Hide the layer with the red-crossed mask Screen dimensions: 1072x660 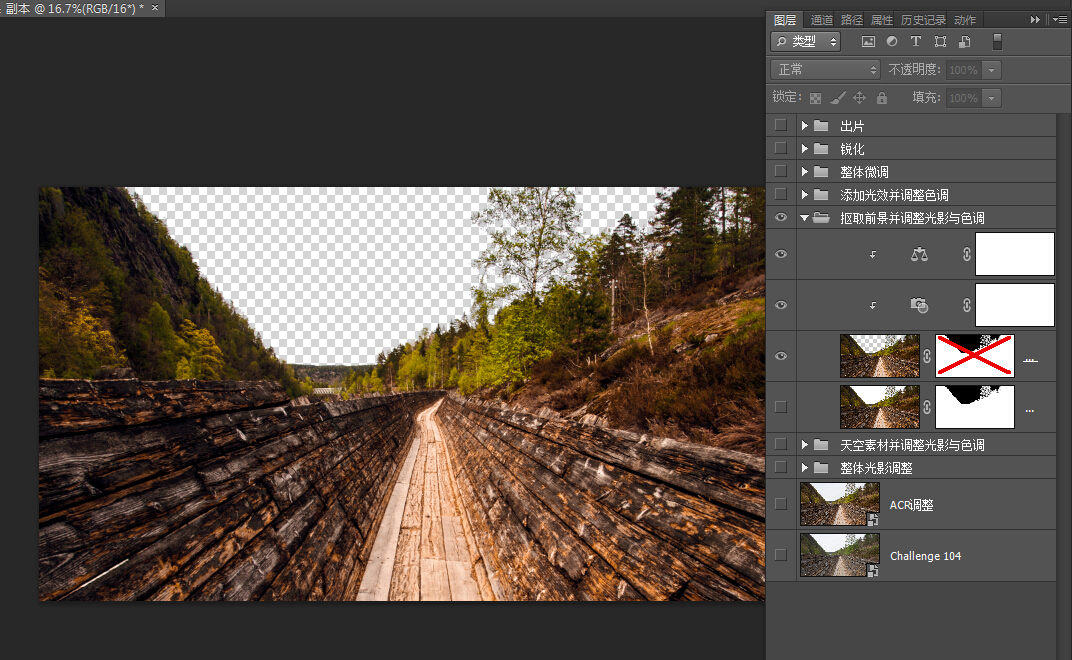click(781, 356)
